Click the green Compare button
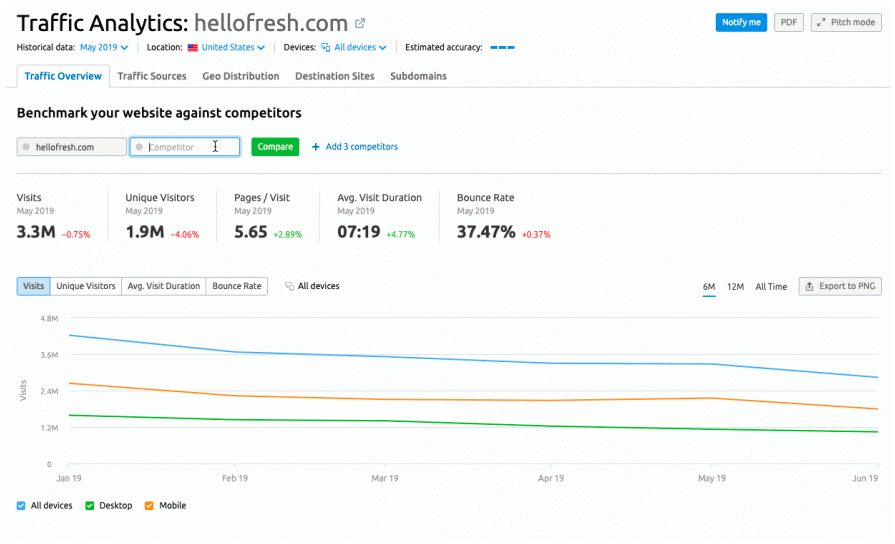The image size is (895, 544). [x=275, y=147]
